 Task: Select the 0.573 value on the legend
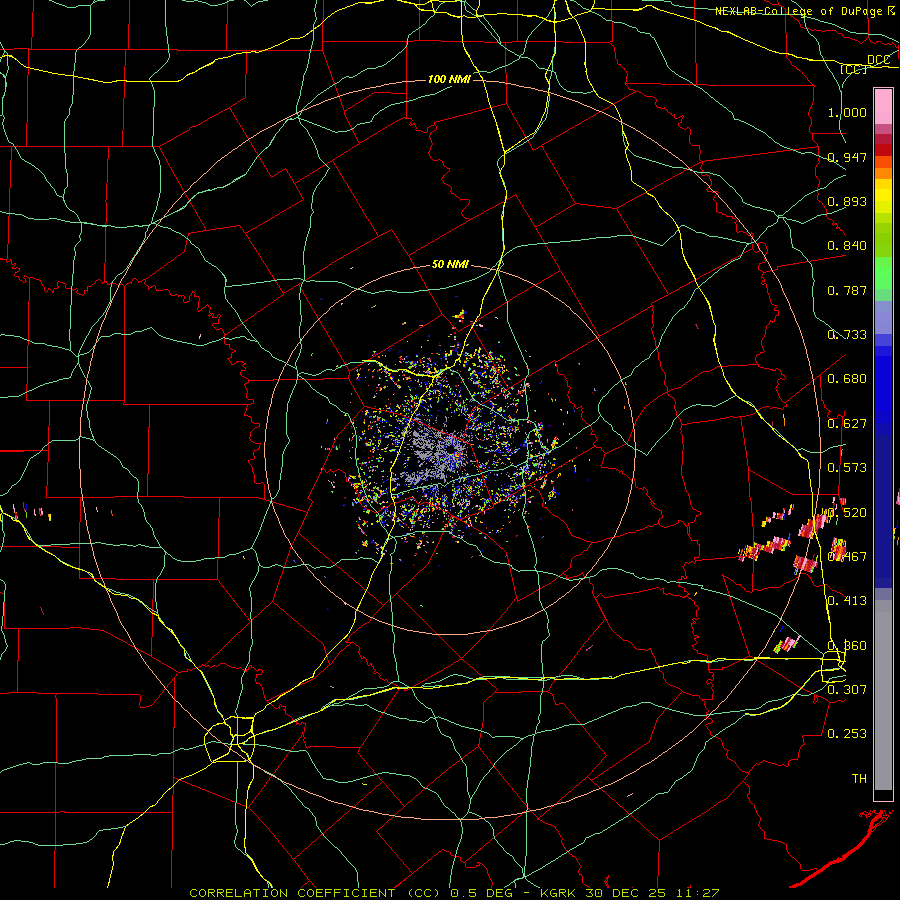(x=847, y=468)
